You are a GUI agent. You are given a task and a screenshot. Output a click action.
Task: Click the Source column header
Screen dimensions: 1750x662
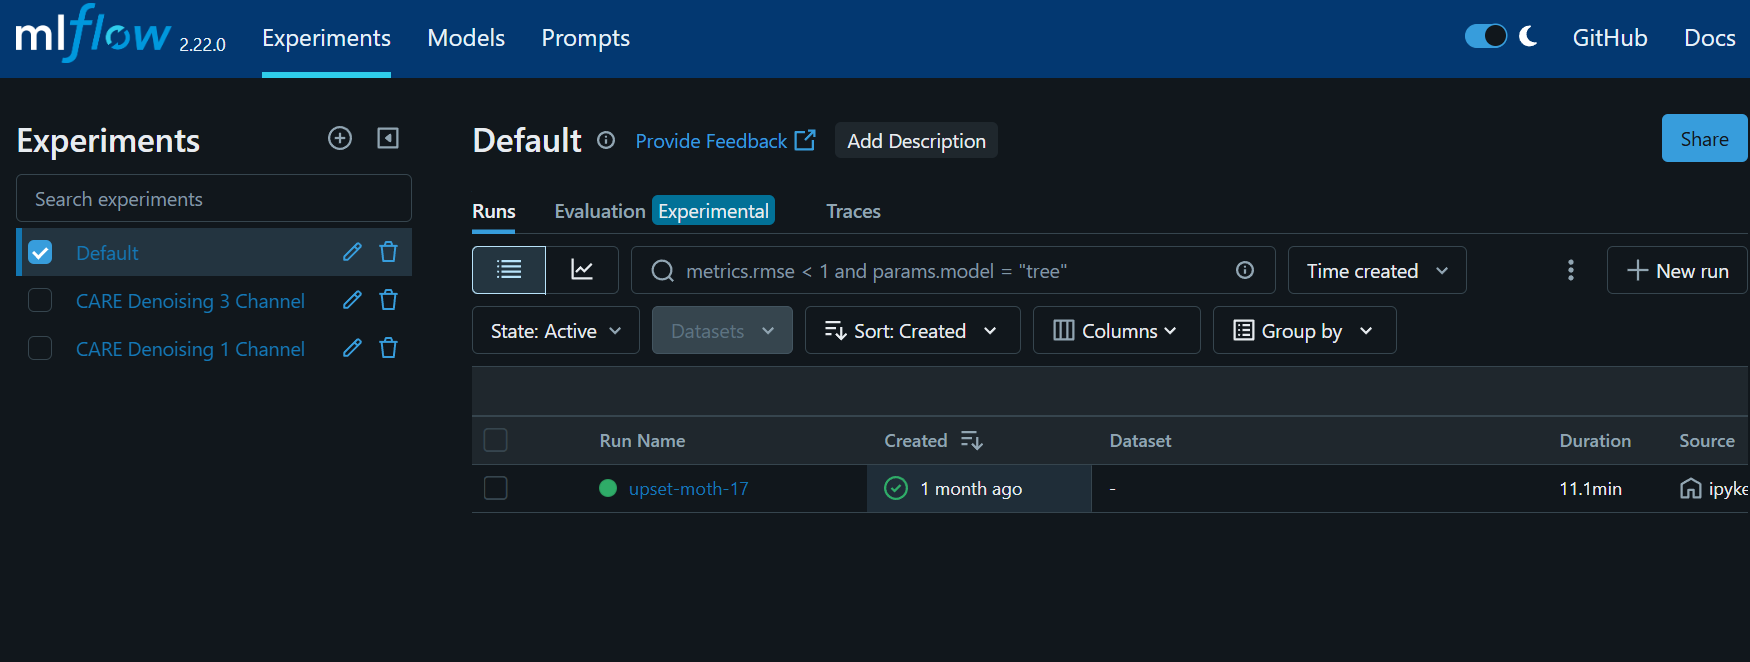[1707, 441]
